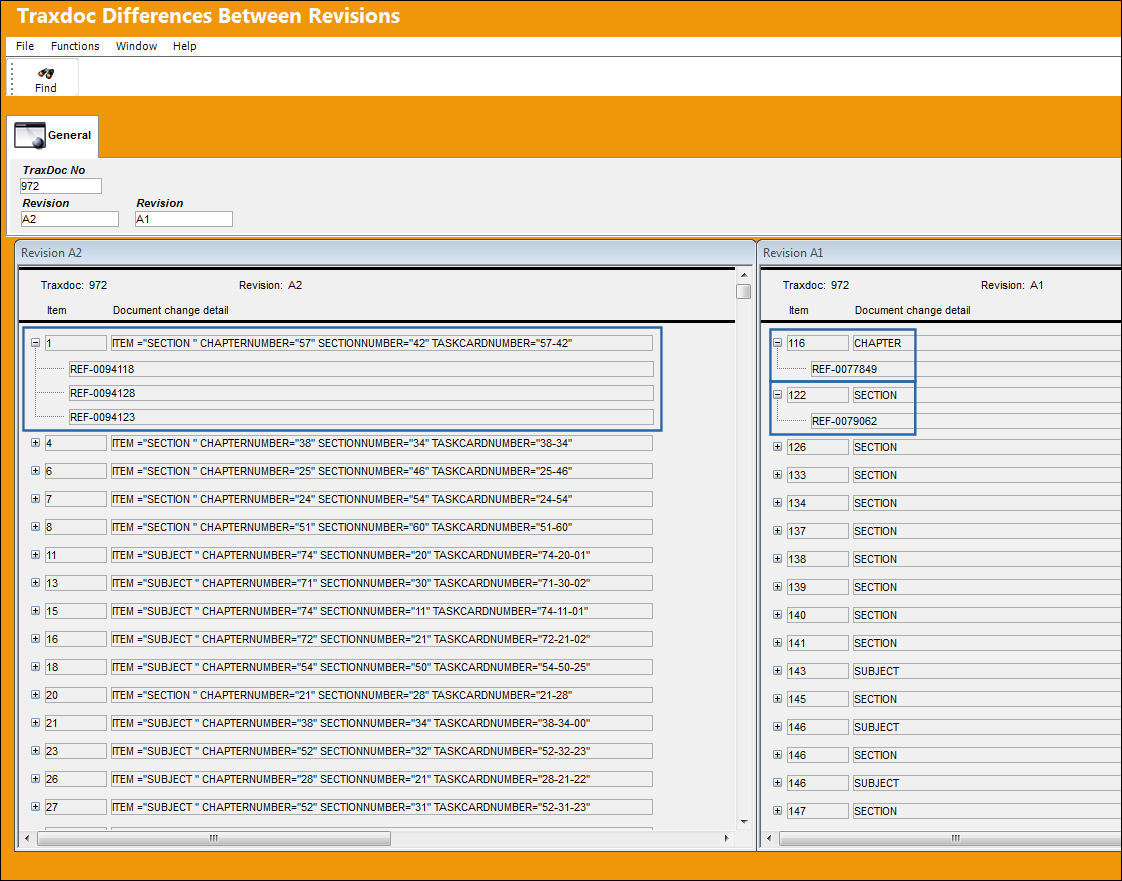Expand item 20 in Revision A2 panel
This screenshot has height=881, width=1122.
(x=35, y=694)
